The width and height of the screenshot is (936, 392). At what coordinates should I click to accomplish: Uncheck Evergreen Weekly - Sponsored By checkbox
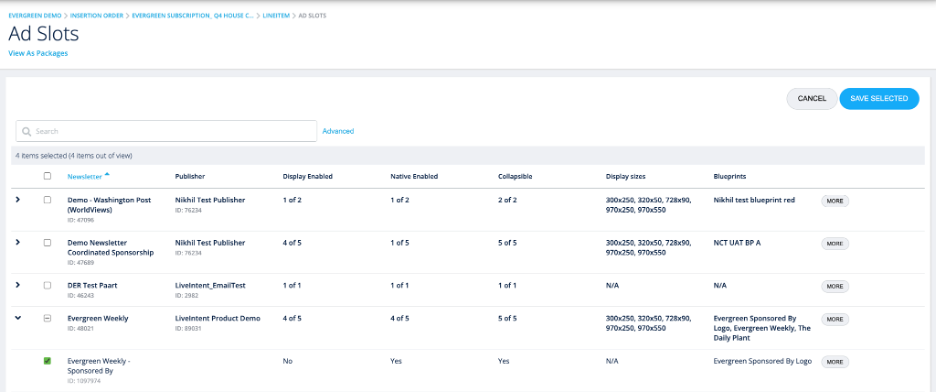point(48,361)
